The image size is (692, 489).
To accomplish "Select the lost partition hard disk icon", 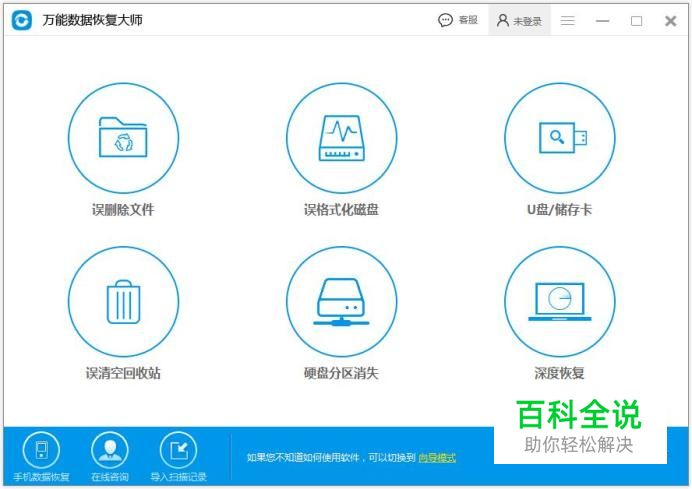I will tap(341, 301).
